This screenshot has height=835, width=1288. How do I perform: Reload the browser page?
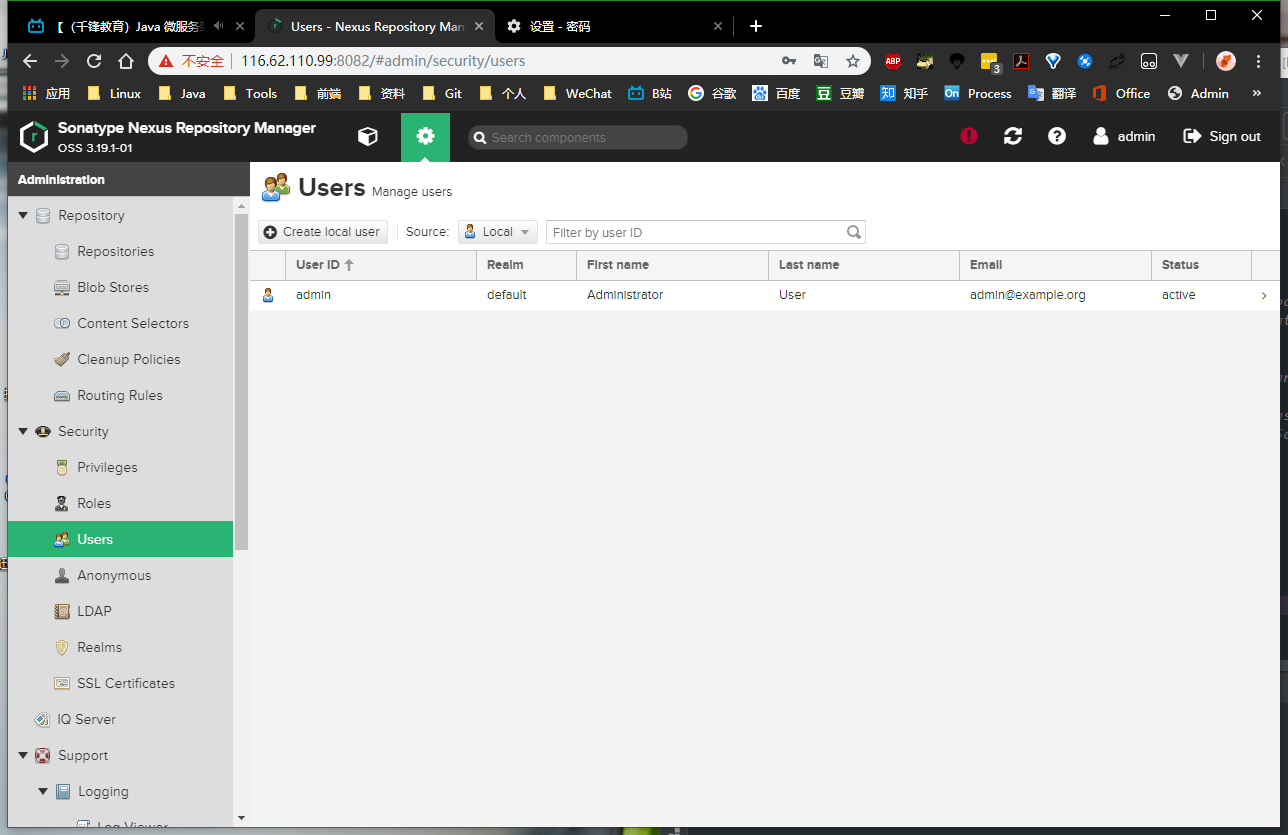coord(94,61)
